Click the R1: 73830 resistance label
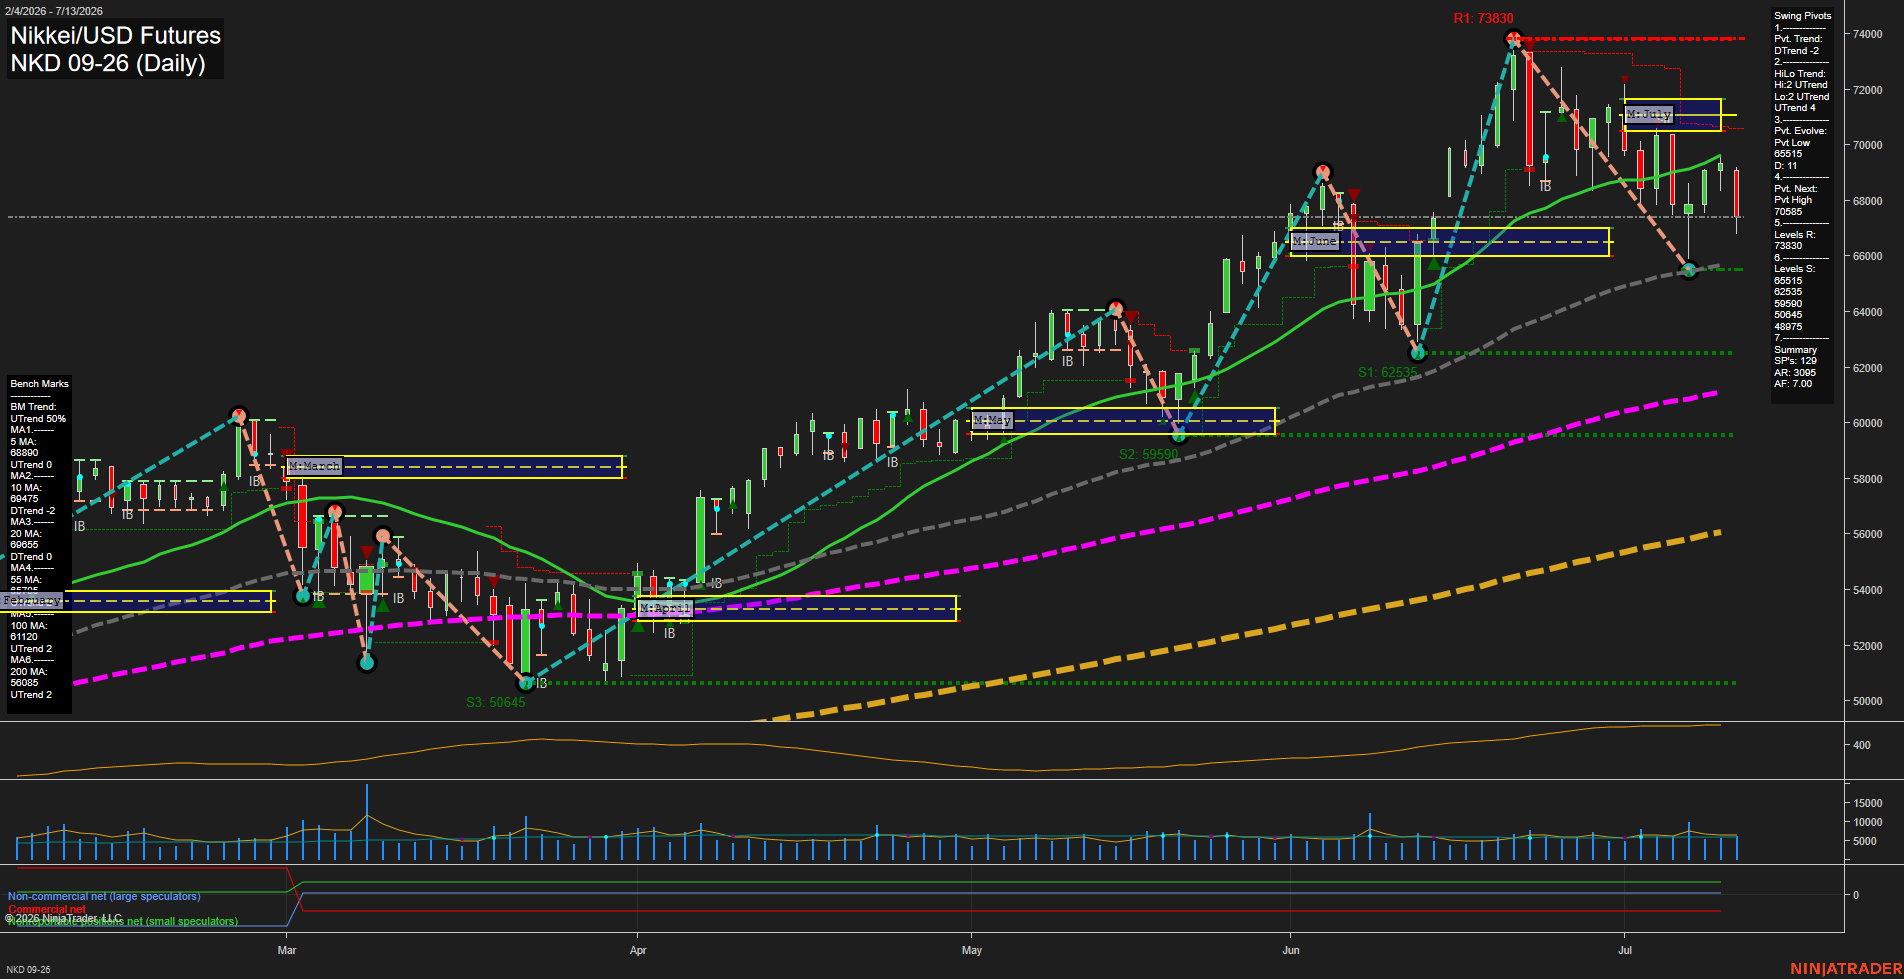The width and height of the screenshot is (1904, 979). [1483, 19]
